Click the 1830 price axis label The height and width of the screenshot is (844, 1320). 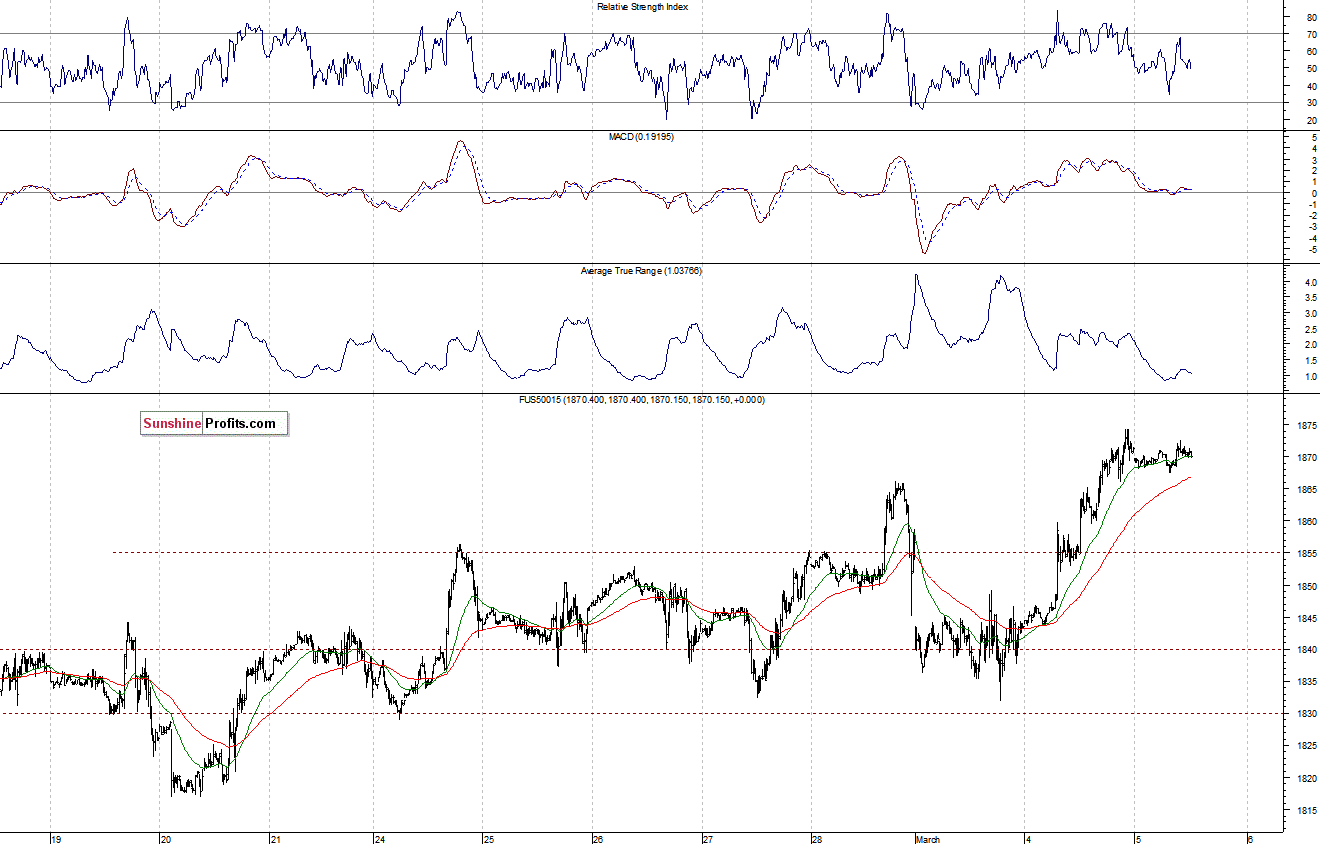pos(1307,714)
